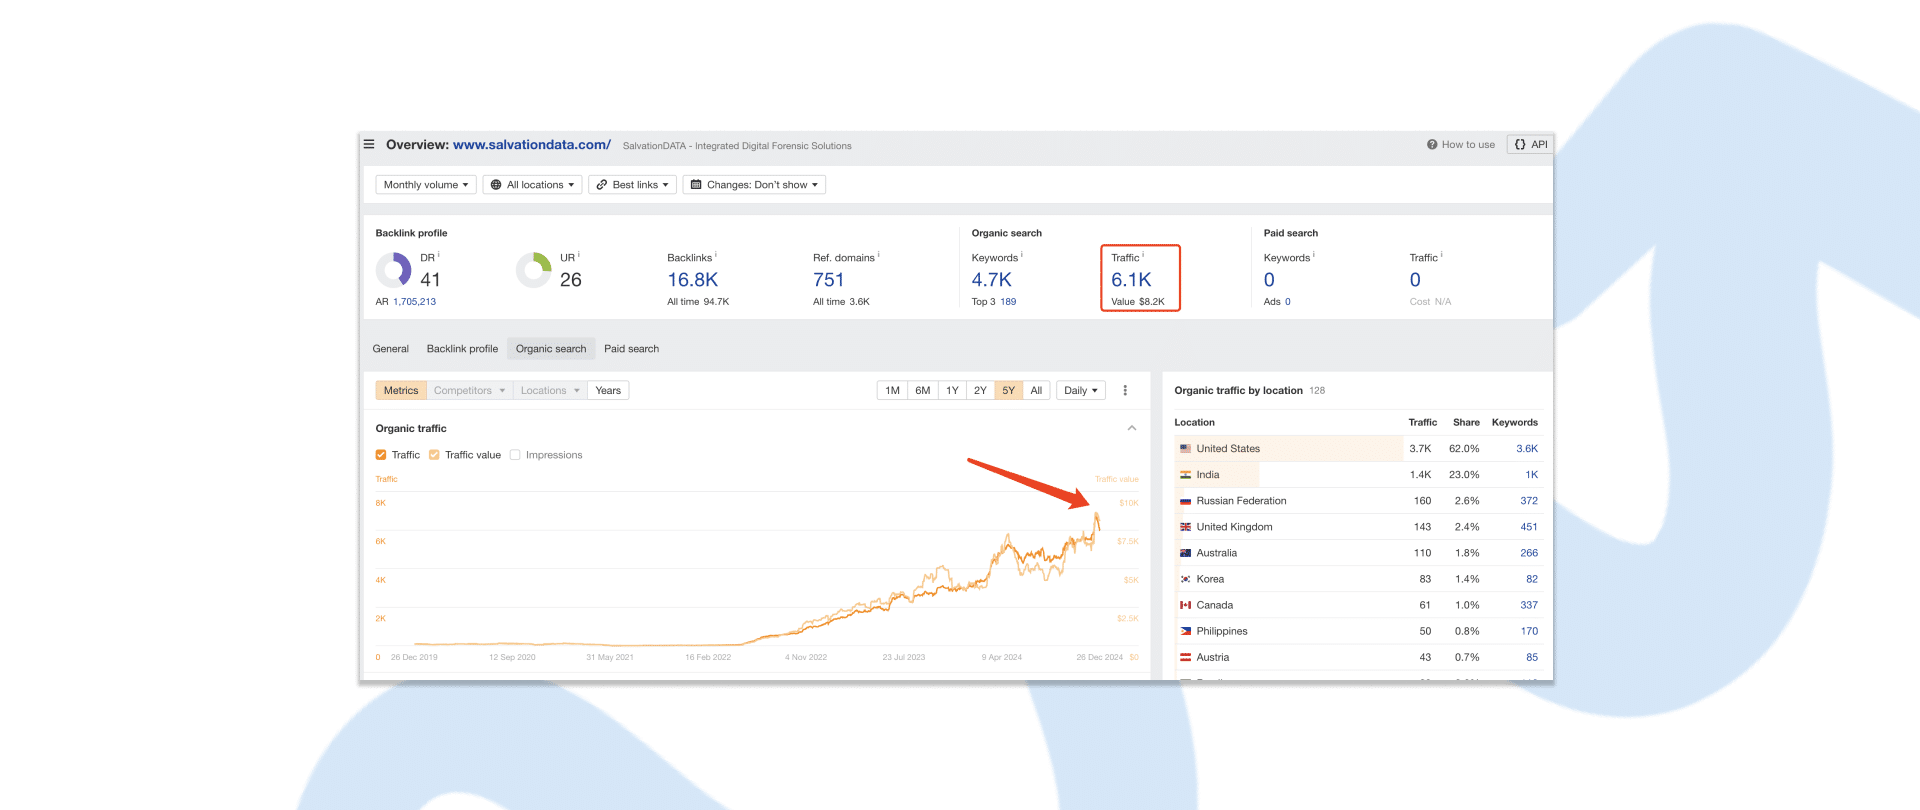Select the Years chart mode
The height and width of the screenshot is (810, 1920).
tap(608, 391)
